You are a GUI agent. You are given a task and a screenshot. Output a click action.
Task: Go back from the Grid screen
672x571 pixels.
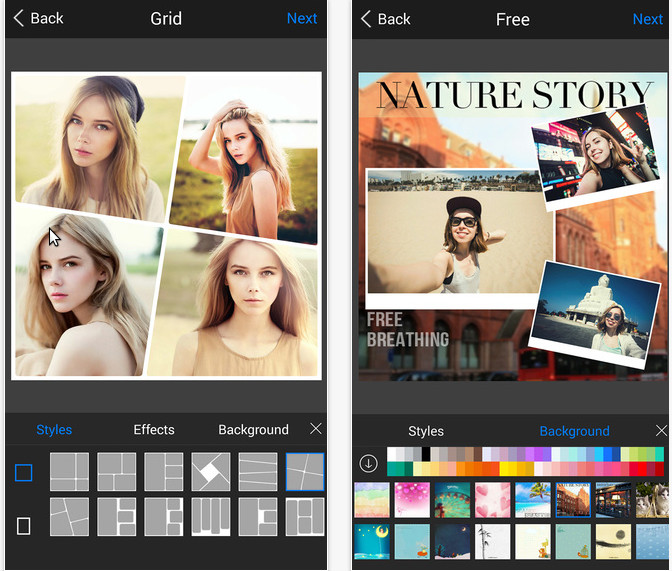click(39, 18)
